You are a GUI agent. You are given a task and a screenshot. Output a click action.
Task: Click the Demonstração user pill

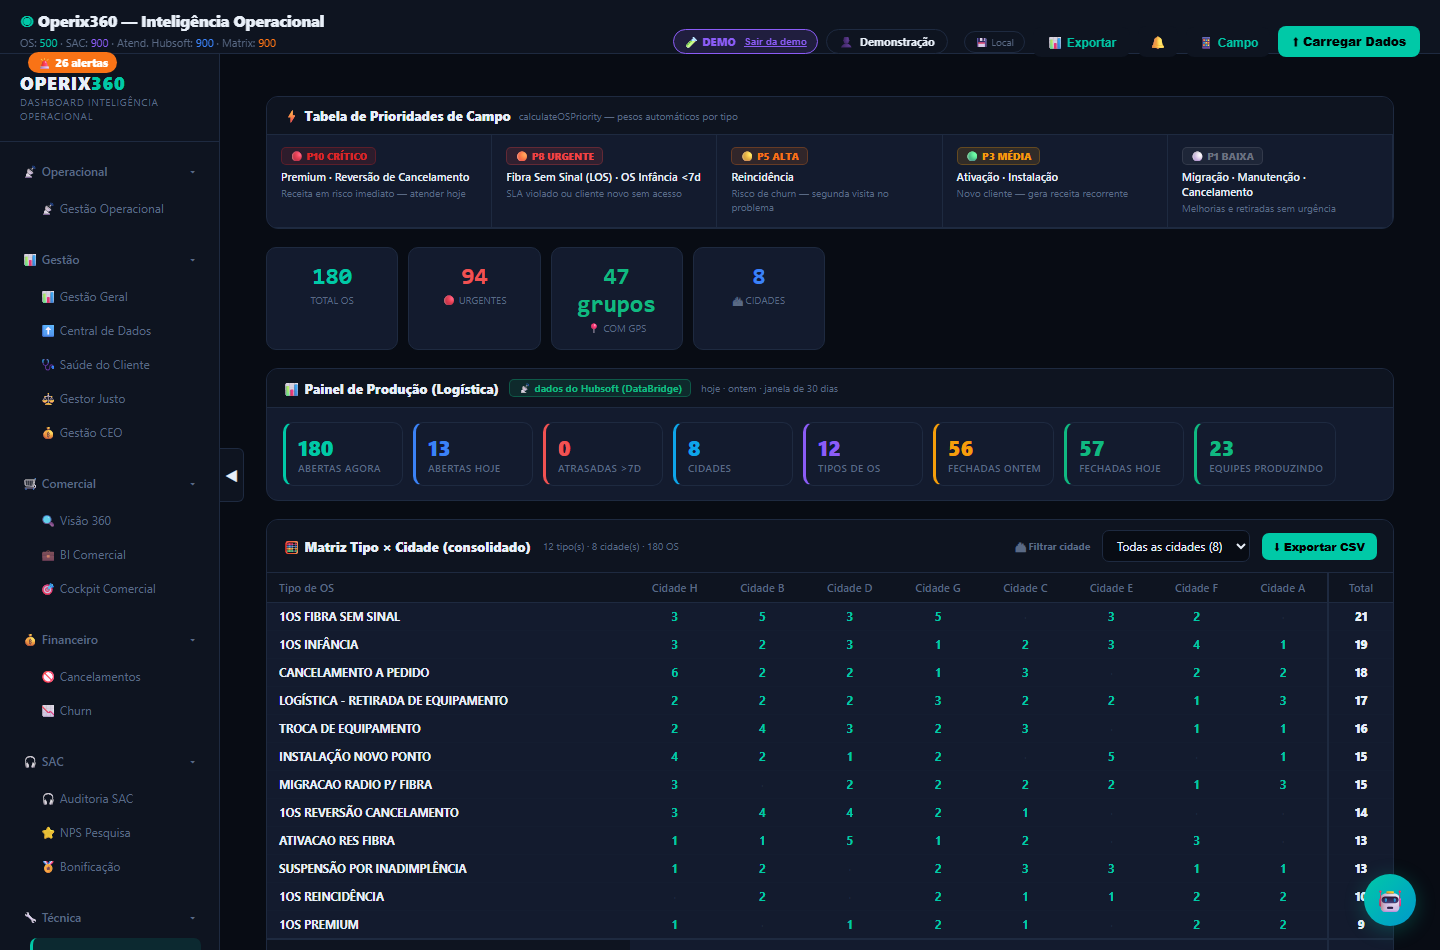pyautogui.click(x=888, y=42)
